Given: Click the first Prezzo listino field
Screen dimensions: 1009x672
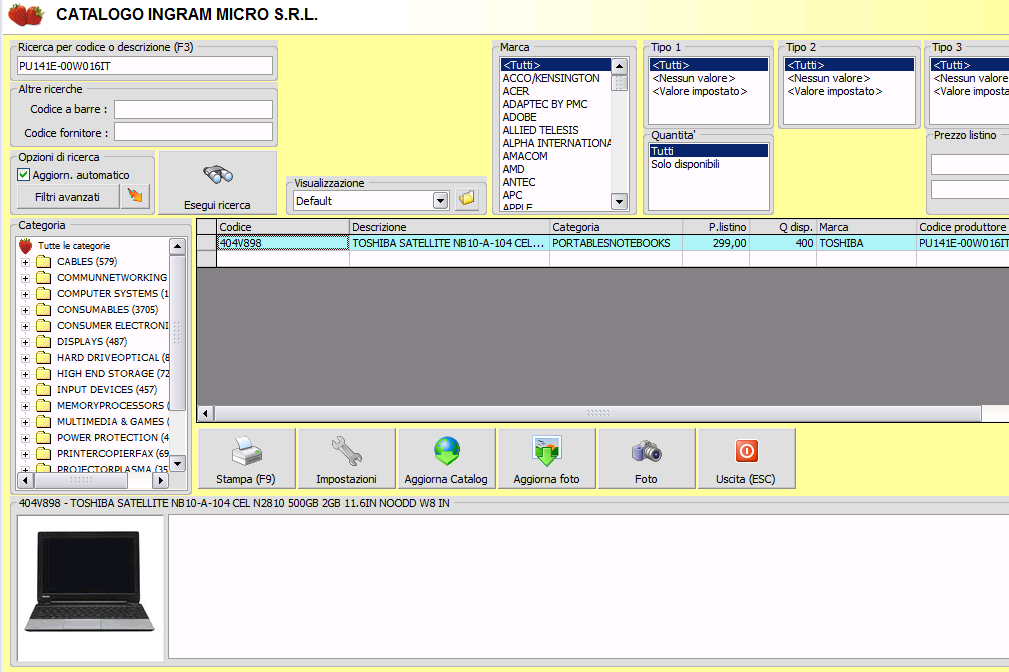Looking at the screenshot, I should click(970, 165).
